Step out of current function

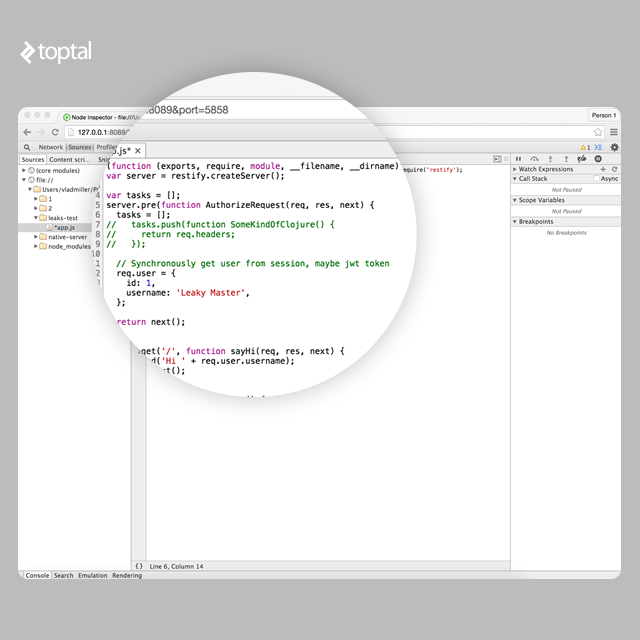pyautogui.click(x=566, y=159)
